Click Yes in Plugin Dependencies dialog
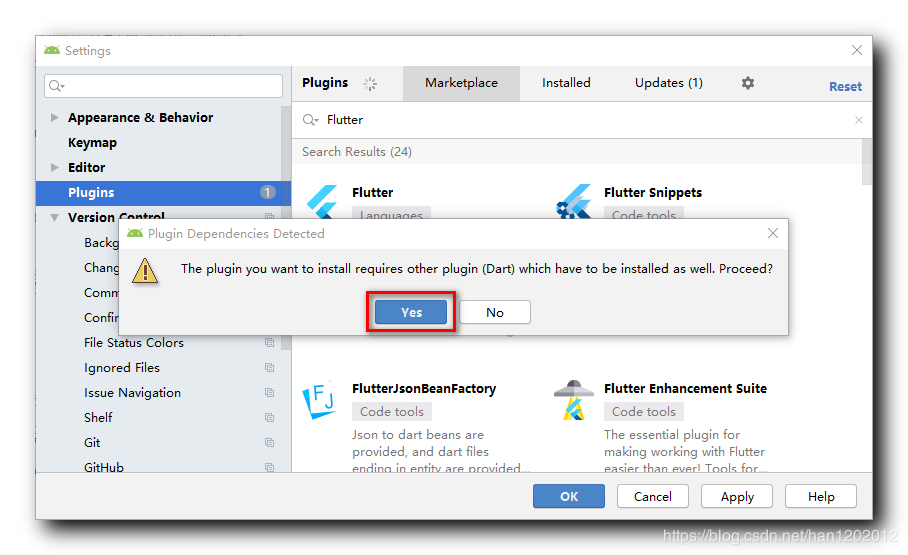The width and height of the screenshot is (908, 555). (x=411, y=312)
